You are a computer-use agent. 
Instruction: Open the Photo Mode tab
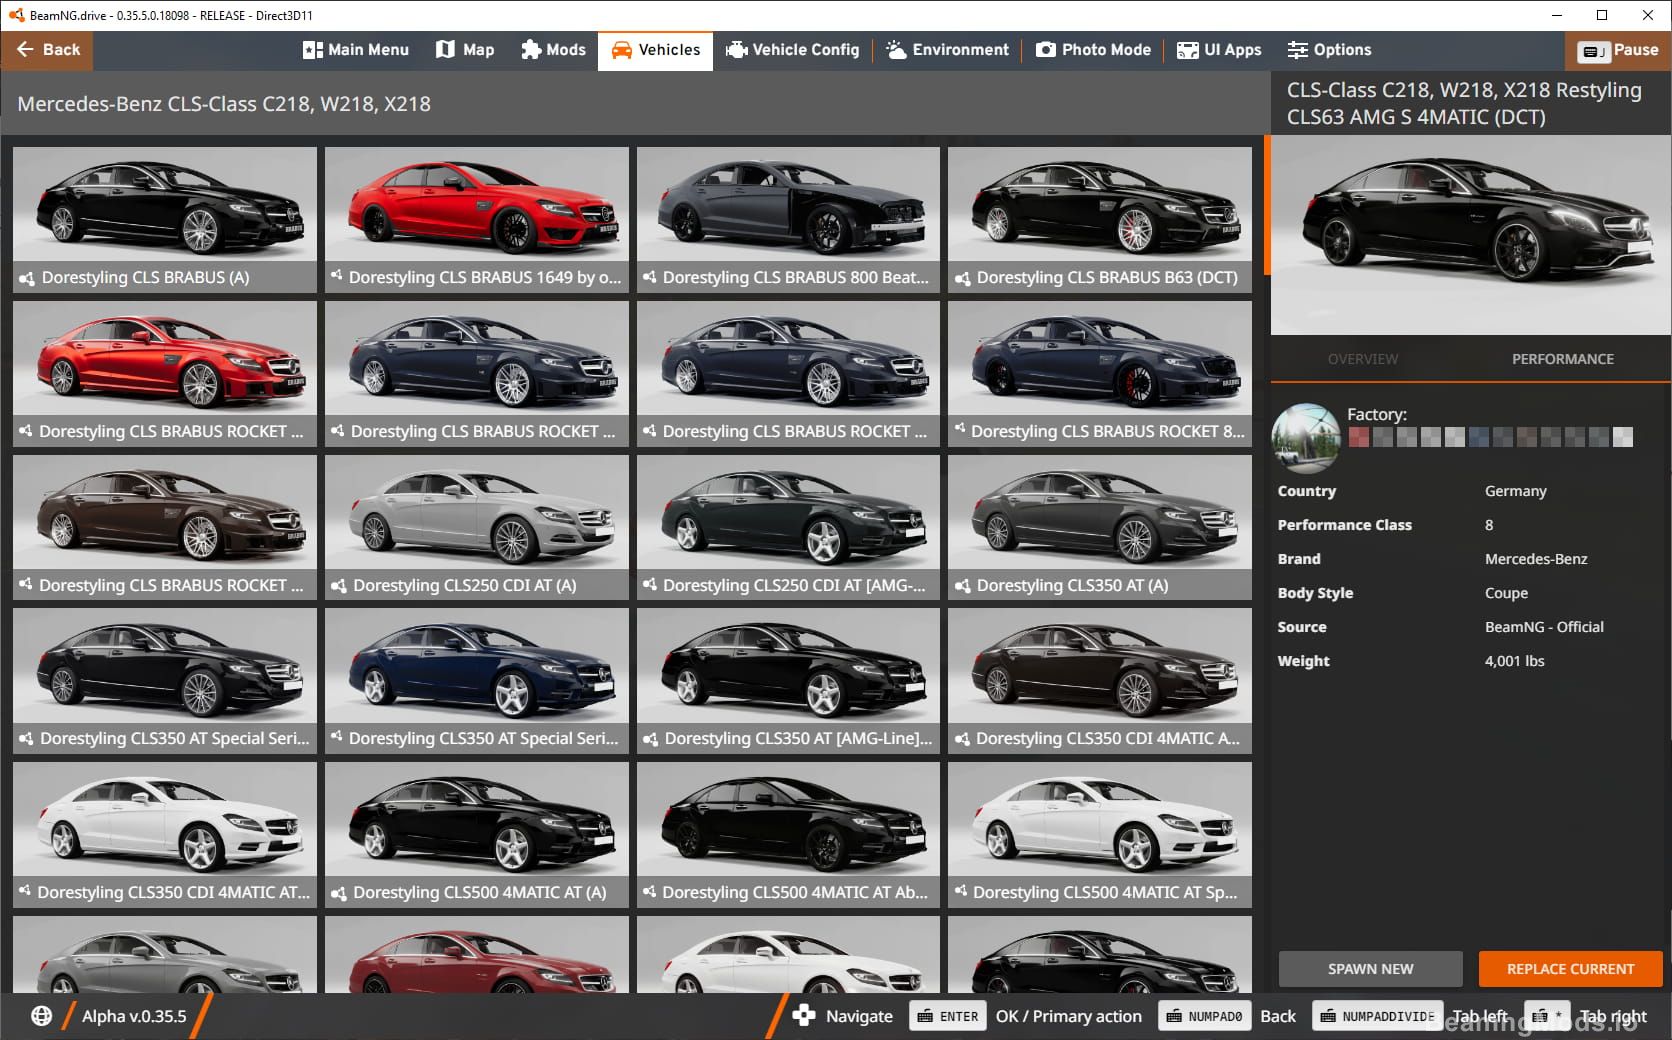pos(1093,50)
